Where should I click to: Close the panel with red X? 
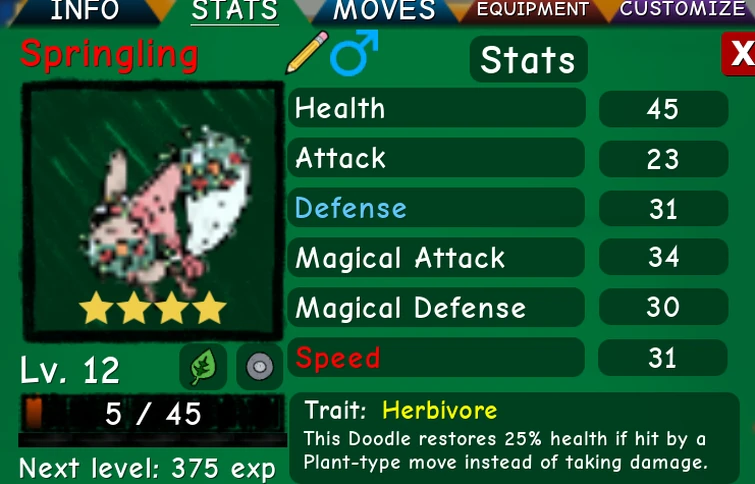(739, 53)
